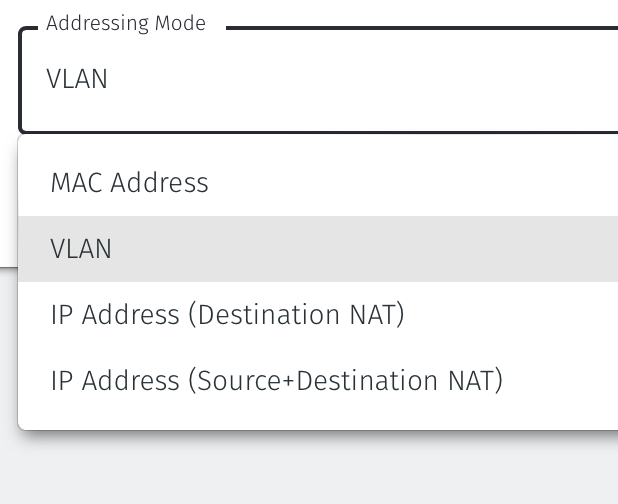The width and height of the screenshot is (618, 504).
Task: Select the MAC Address option
Action: (129, 183)
